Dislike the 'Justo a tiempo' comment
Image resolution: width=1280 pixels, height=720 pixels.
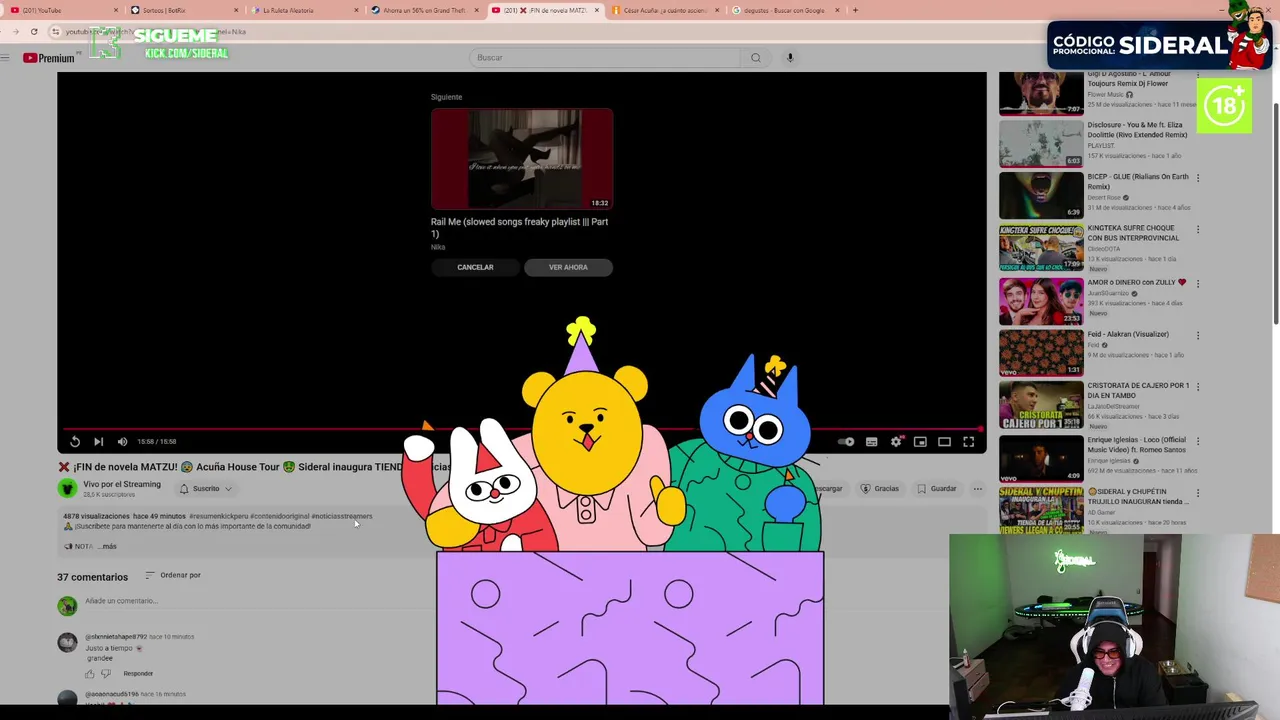click(106, 673)
